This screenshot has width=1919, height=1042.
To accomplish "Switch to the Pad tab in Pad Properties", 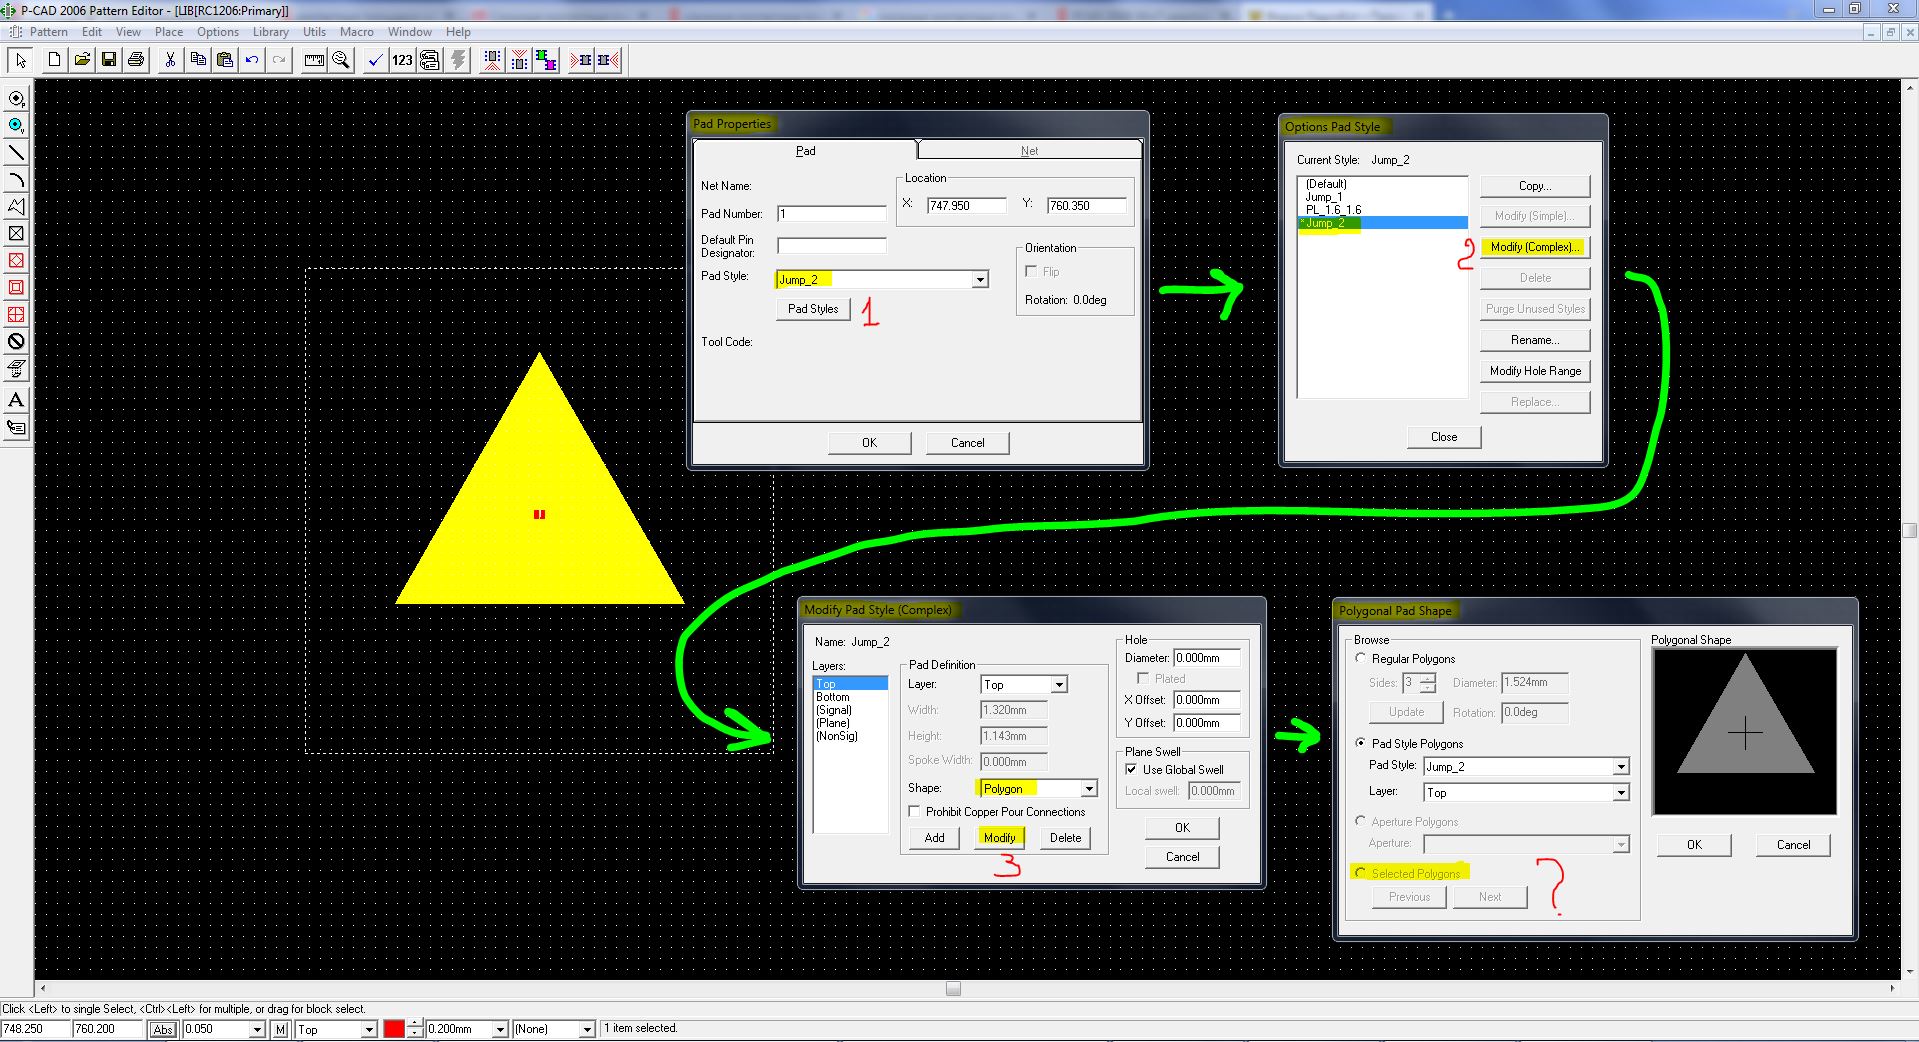I will point(805,150).
